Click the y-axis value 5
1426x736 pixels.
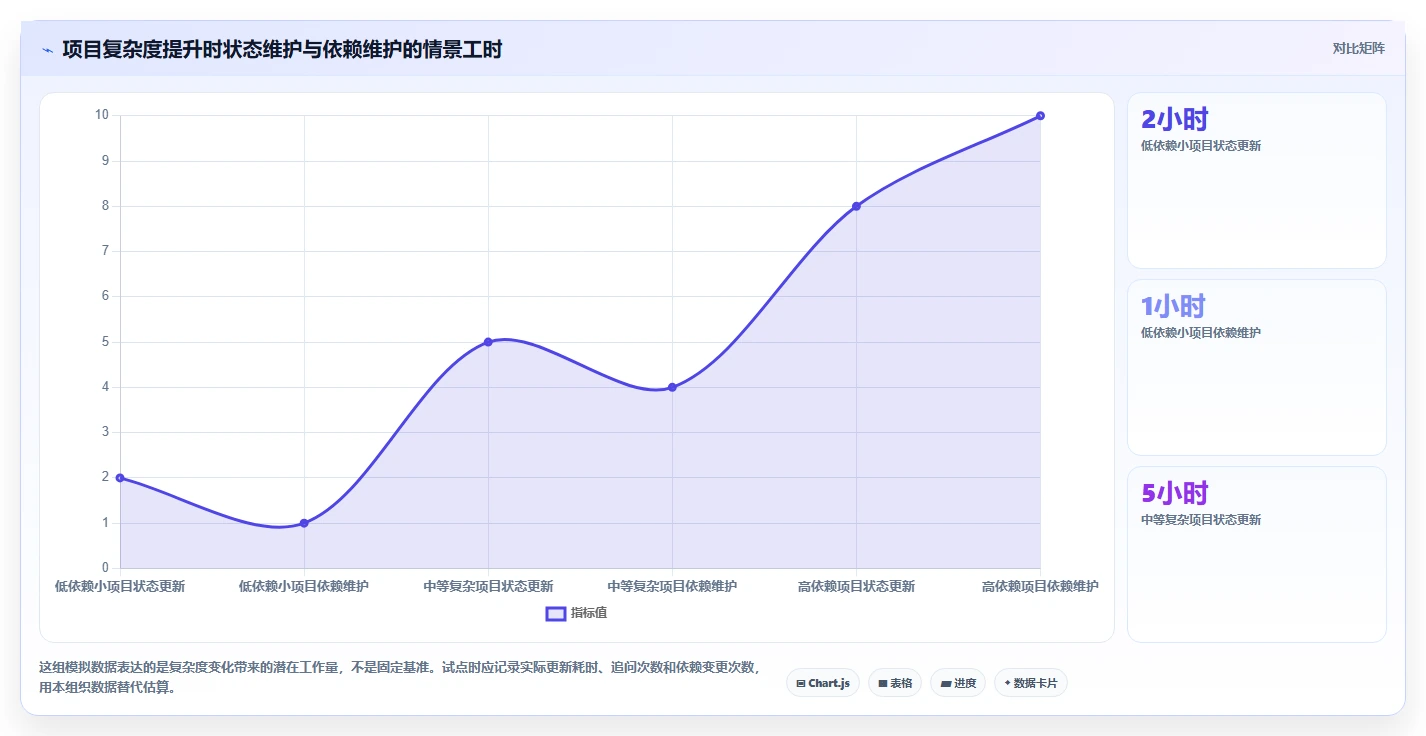click(x=105, y=342)
